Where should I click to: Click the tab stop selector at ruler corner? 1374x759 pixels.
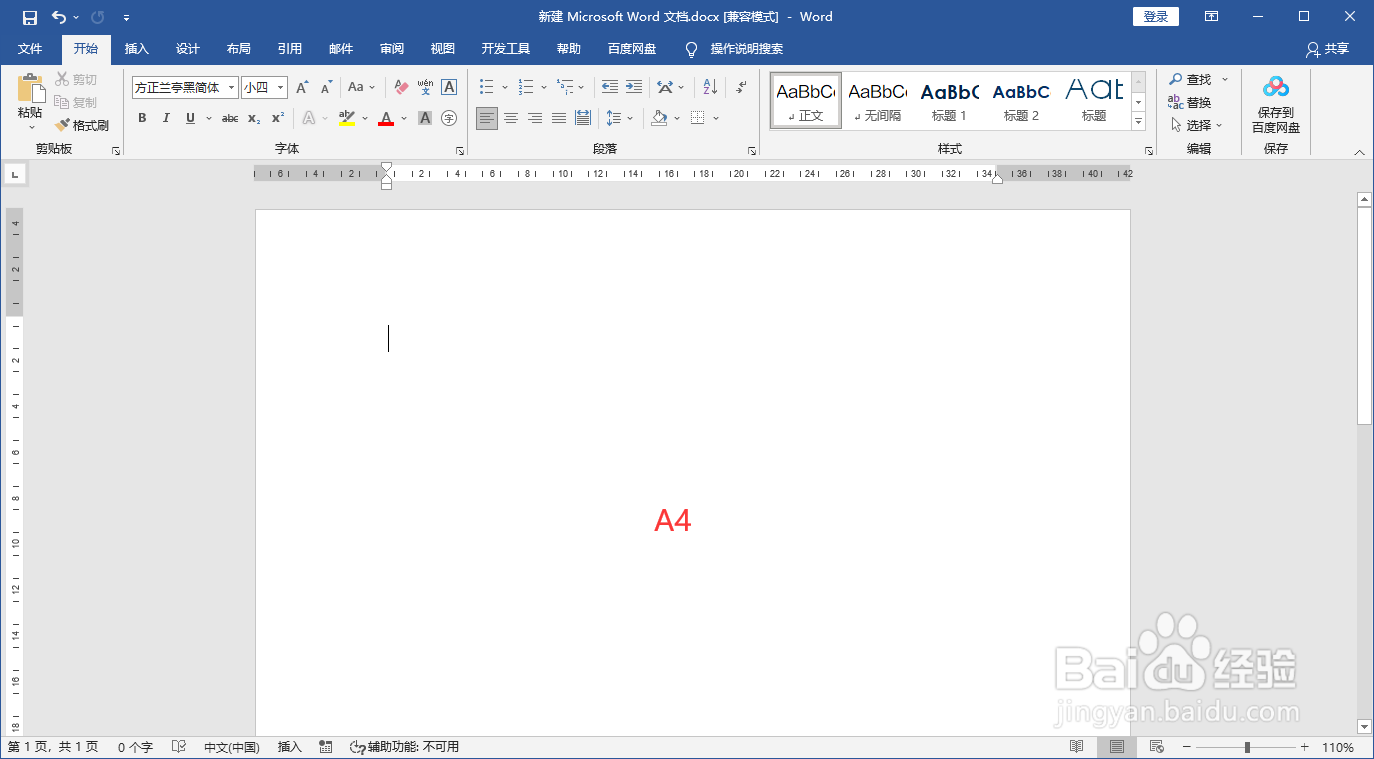[15, 175]
